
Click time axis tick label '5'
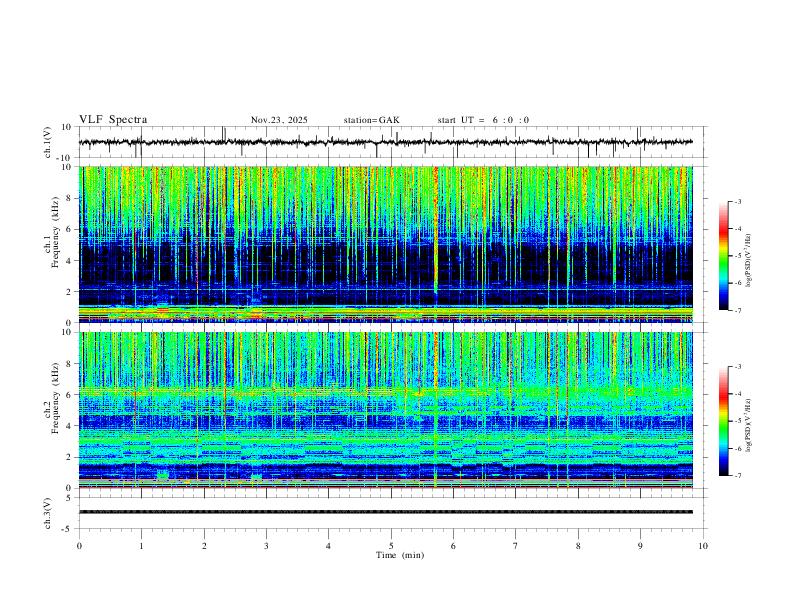(x=391, y=546)
